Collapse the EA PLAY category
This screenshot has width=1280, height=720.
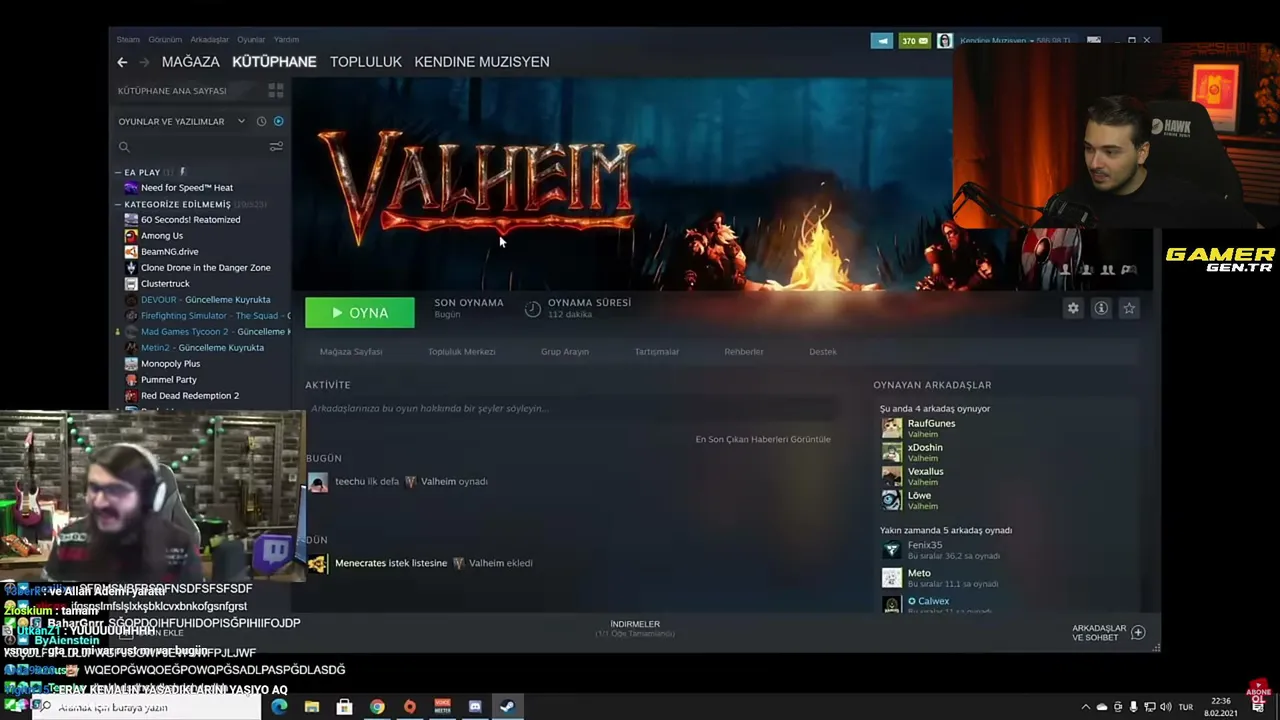[118, 172]
